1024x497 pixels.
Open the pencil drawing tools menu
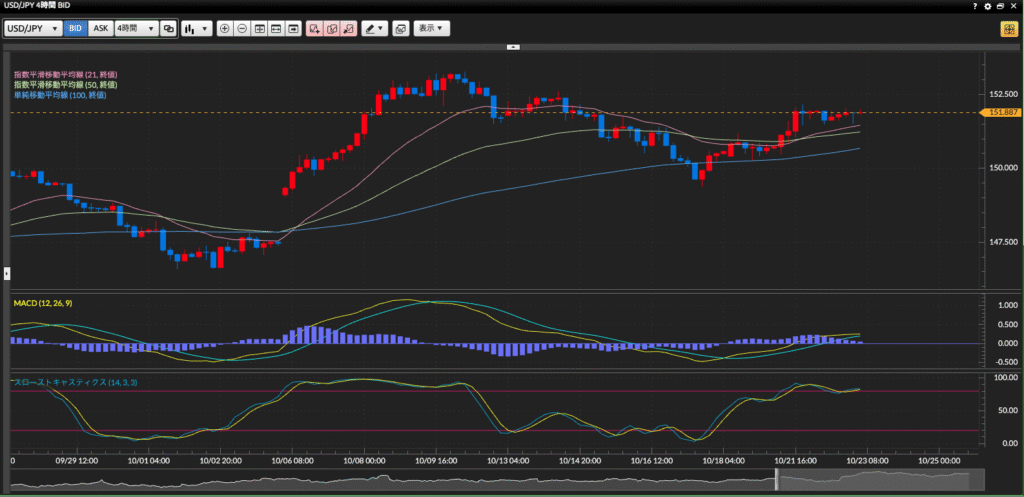pos(375,29)
